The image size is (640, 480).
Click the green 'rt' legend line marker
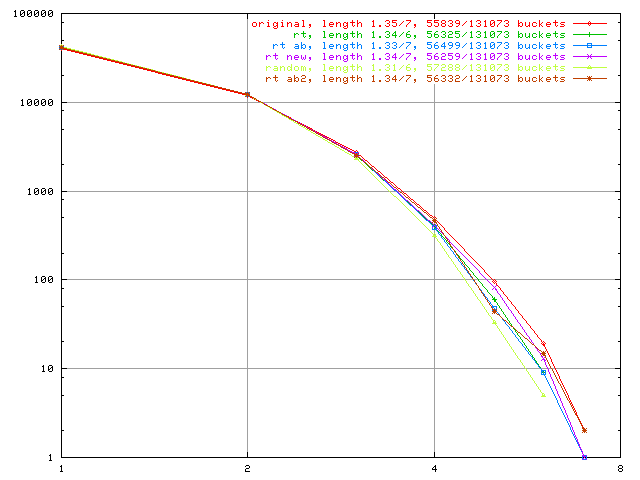coord(590,33)
